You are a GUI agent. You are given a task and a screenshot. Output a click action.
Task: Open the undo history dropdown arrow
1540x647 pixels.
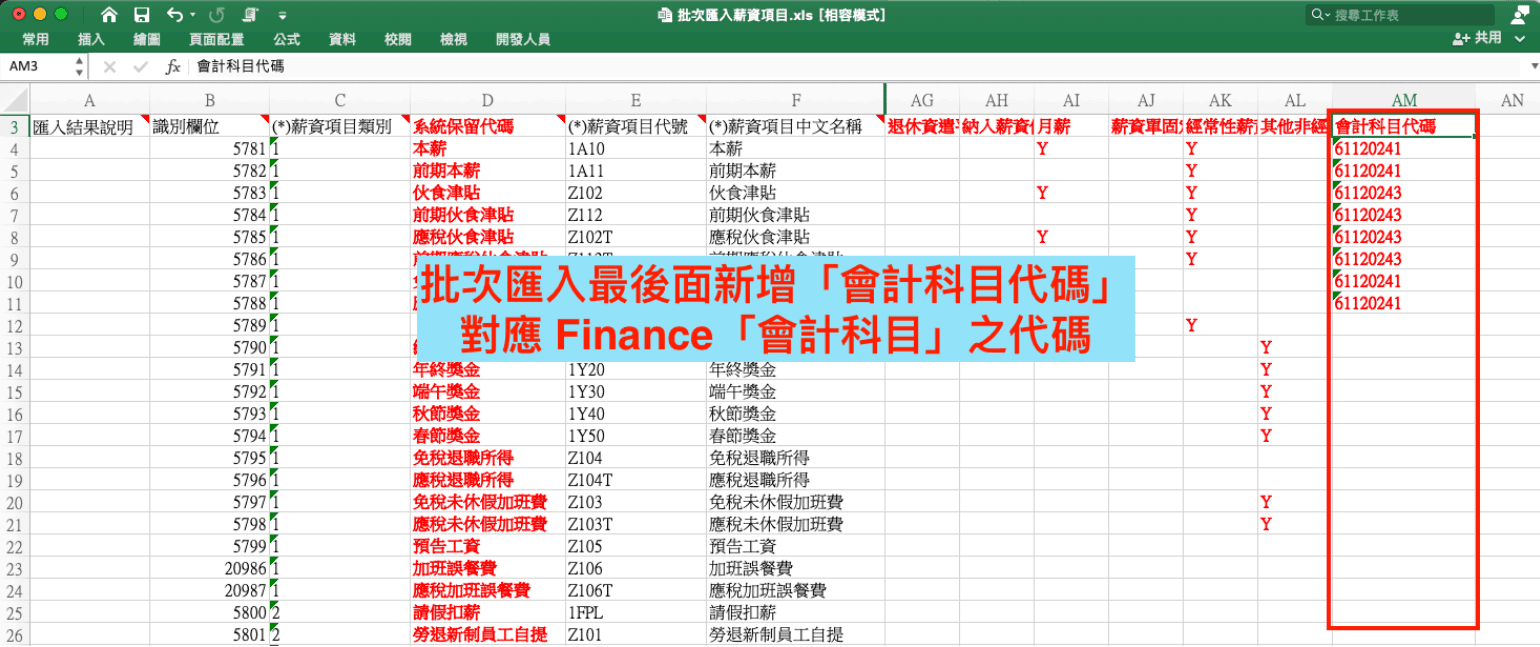(x=193, y=16)
